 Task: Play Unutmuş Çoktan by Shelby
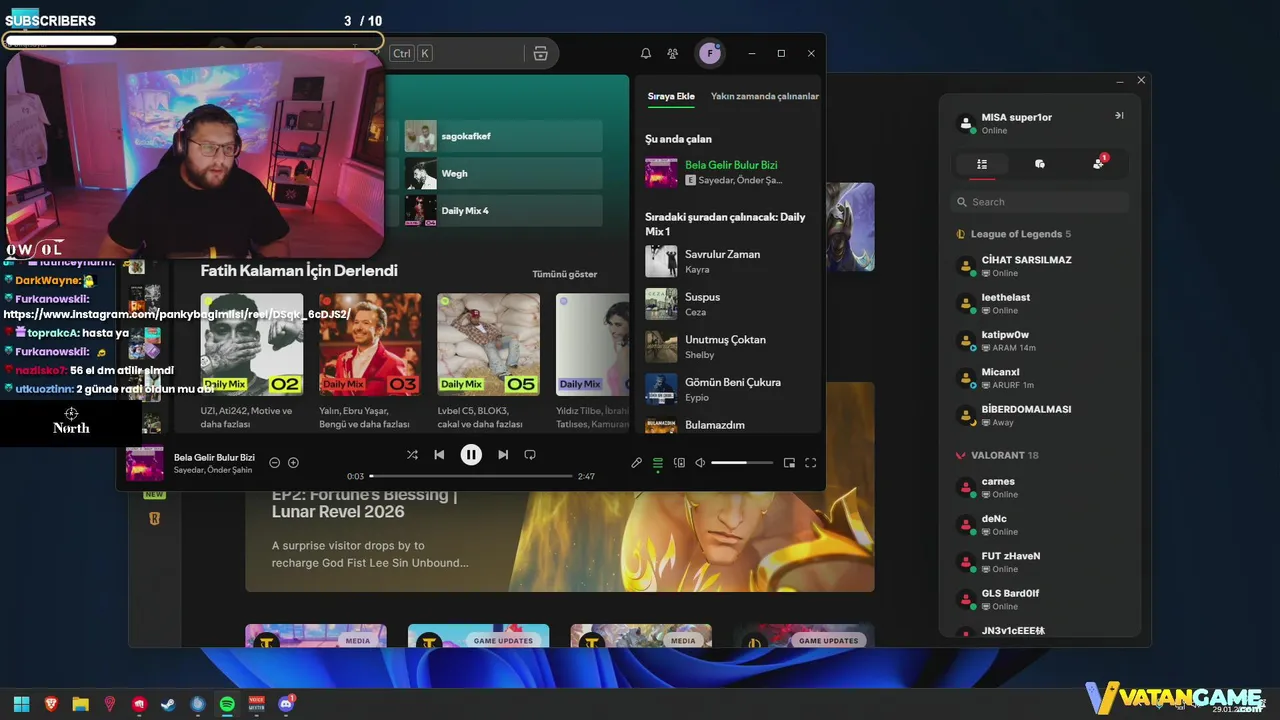(x=729, y=347)
